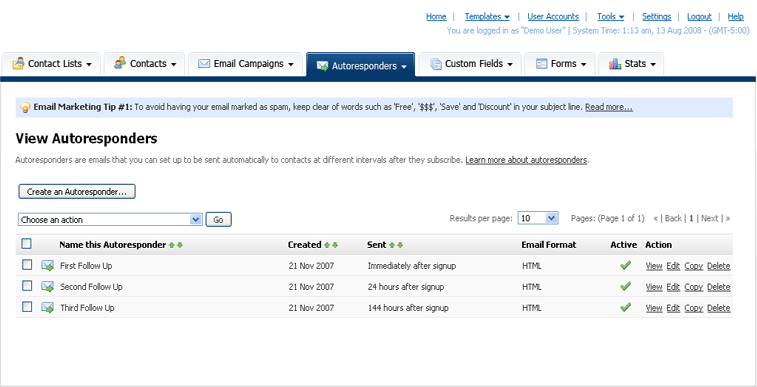
Task: Click the Contact Lists tab icon
Action: (18, 63)
